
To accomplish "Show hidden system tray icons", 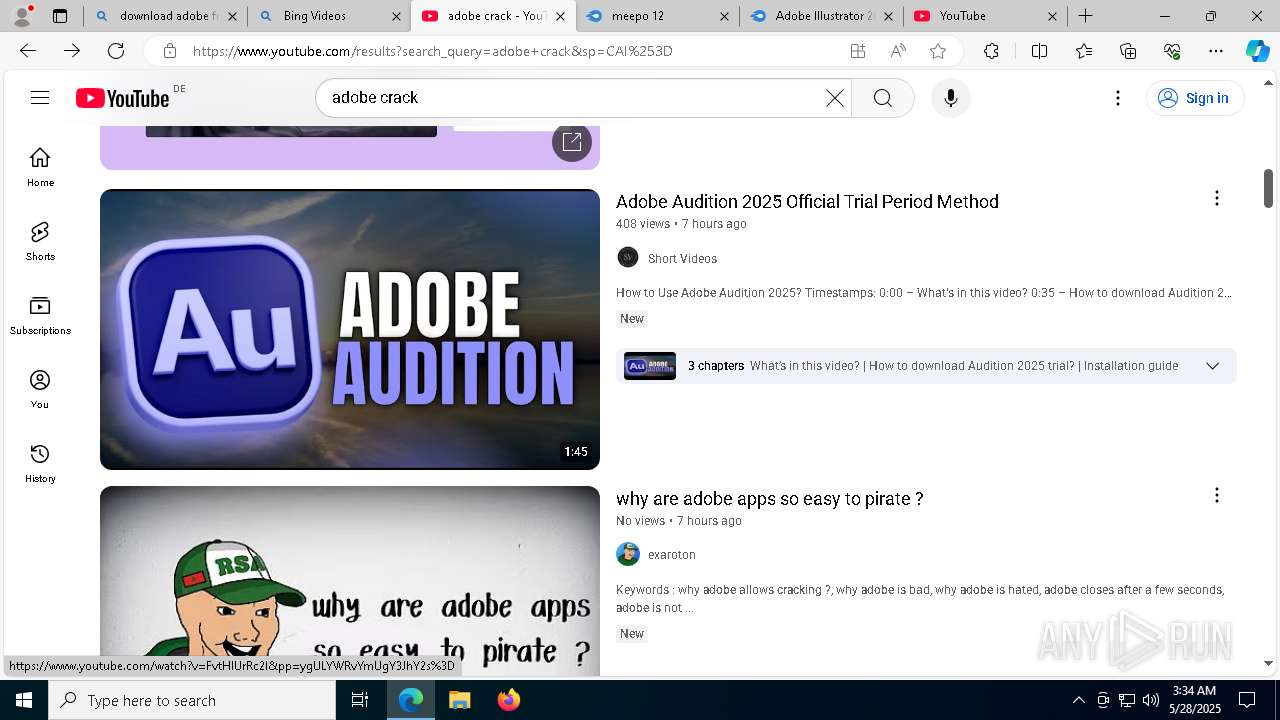I will [x=1078, y=700].
